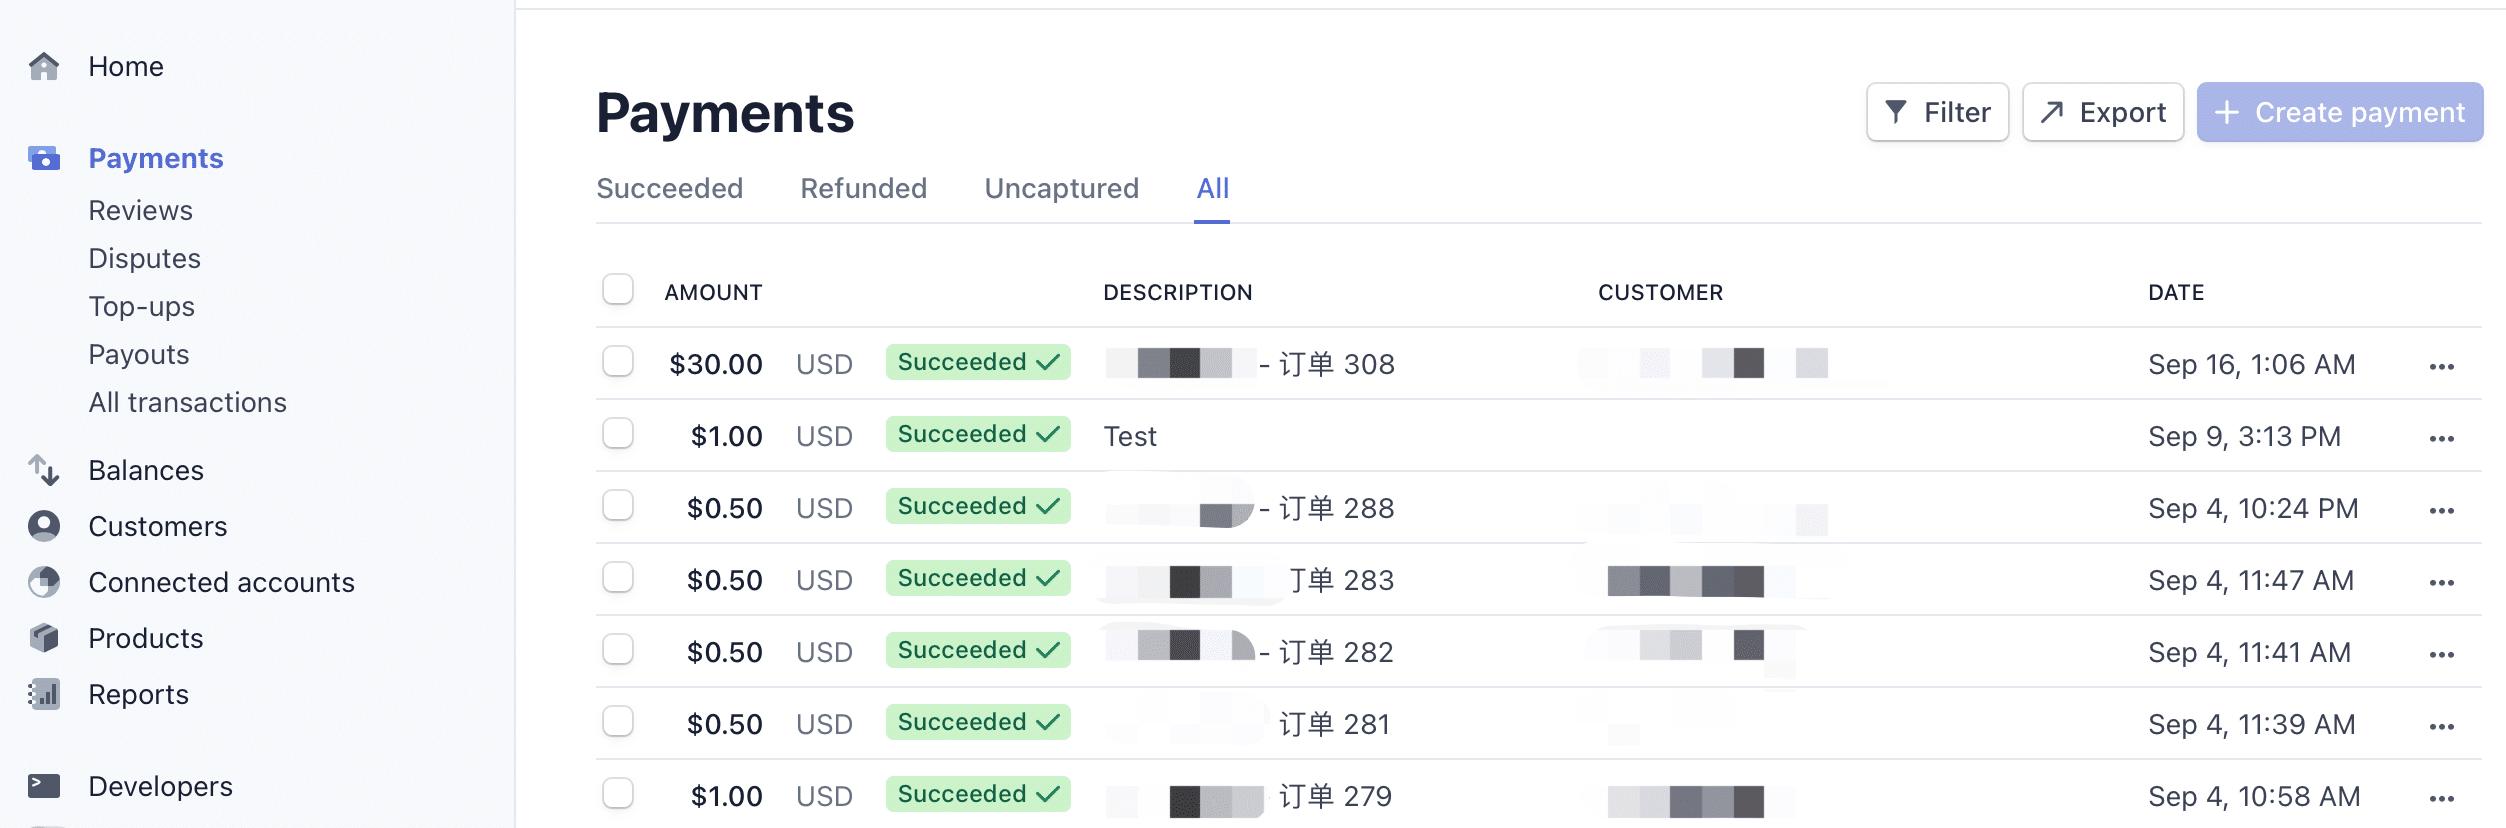
Task: Click the Connected accounts globe icon
Action: 44,582
